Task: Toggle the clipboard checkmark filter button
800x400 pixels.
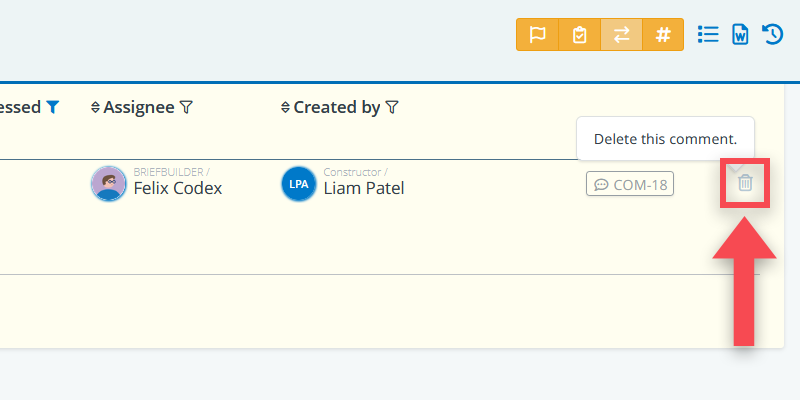Action: [579, 34]
